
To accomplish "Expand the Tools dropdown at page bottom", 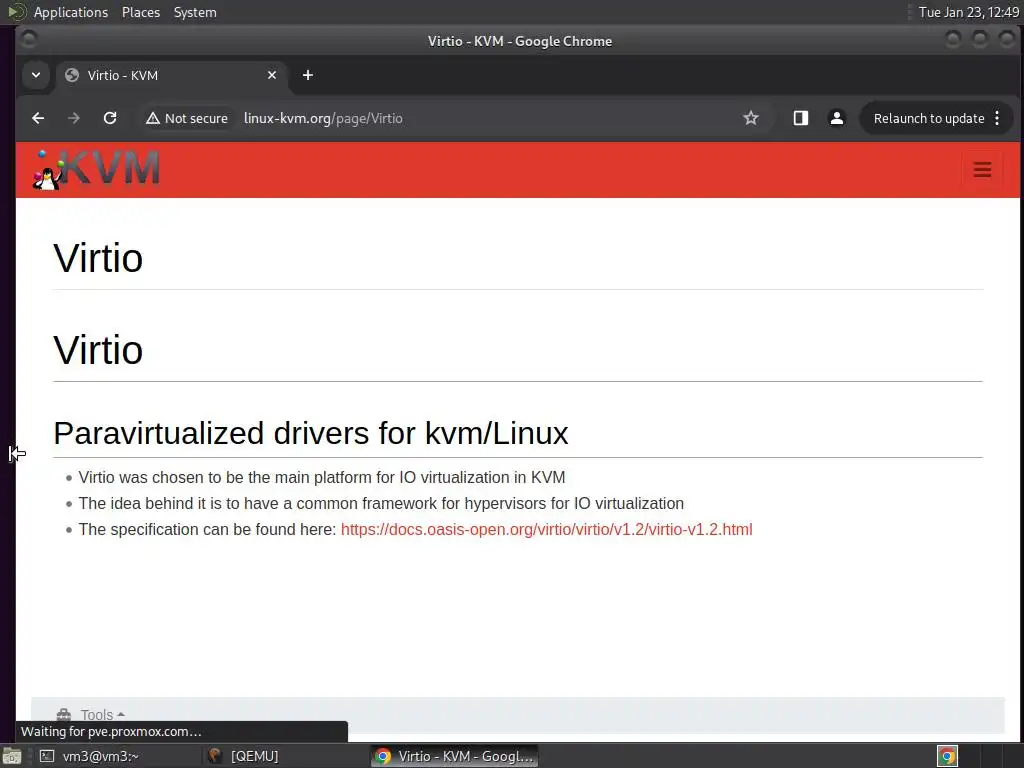I will click(x=91, y=714).
